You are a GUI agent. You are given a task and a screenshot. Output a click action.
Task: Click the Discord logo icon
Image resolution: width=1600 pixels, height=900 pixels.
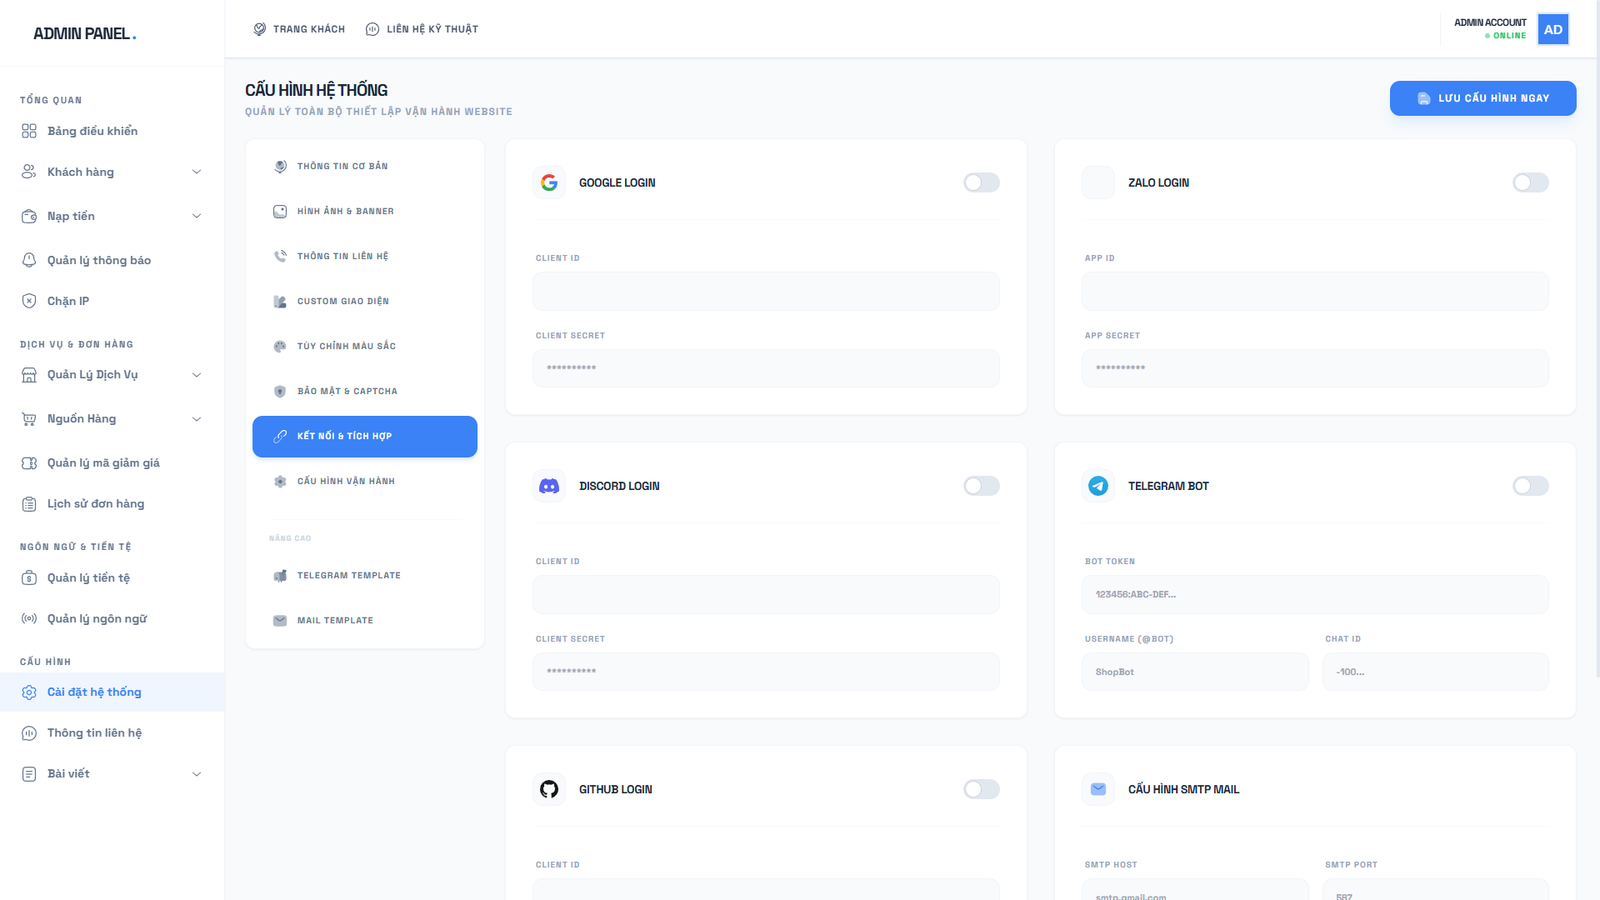tap(549, 486)
